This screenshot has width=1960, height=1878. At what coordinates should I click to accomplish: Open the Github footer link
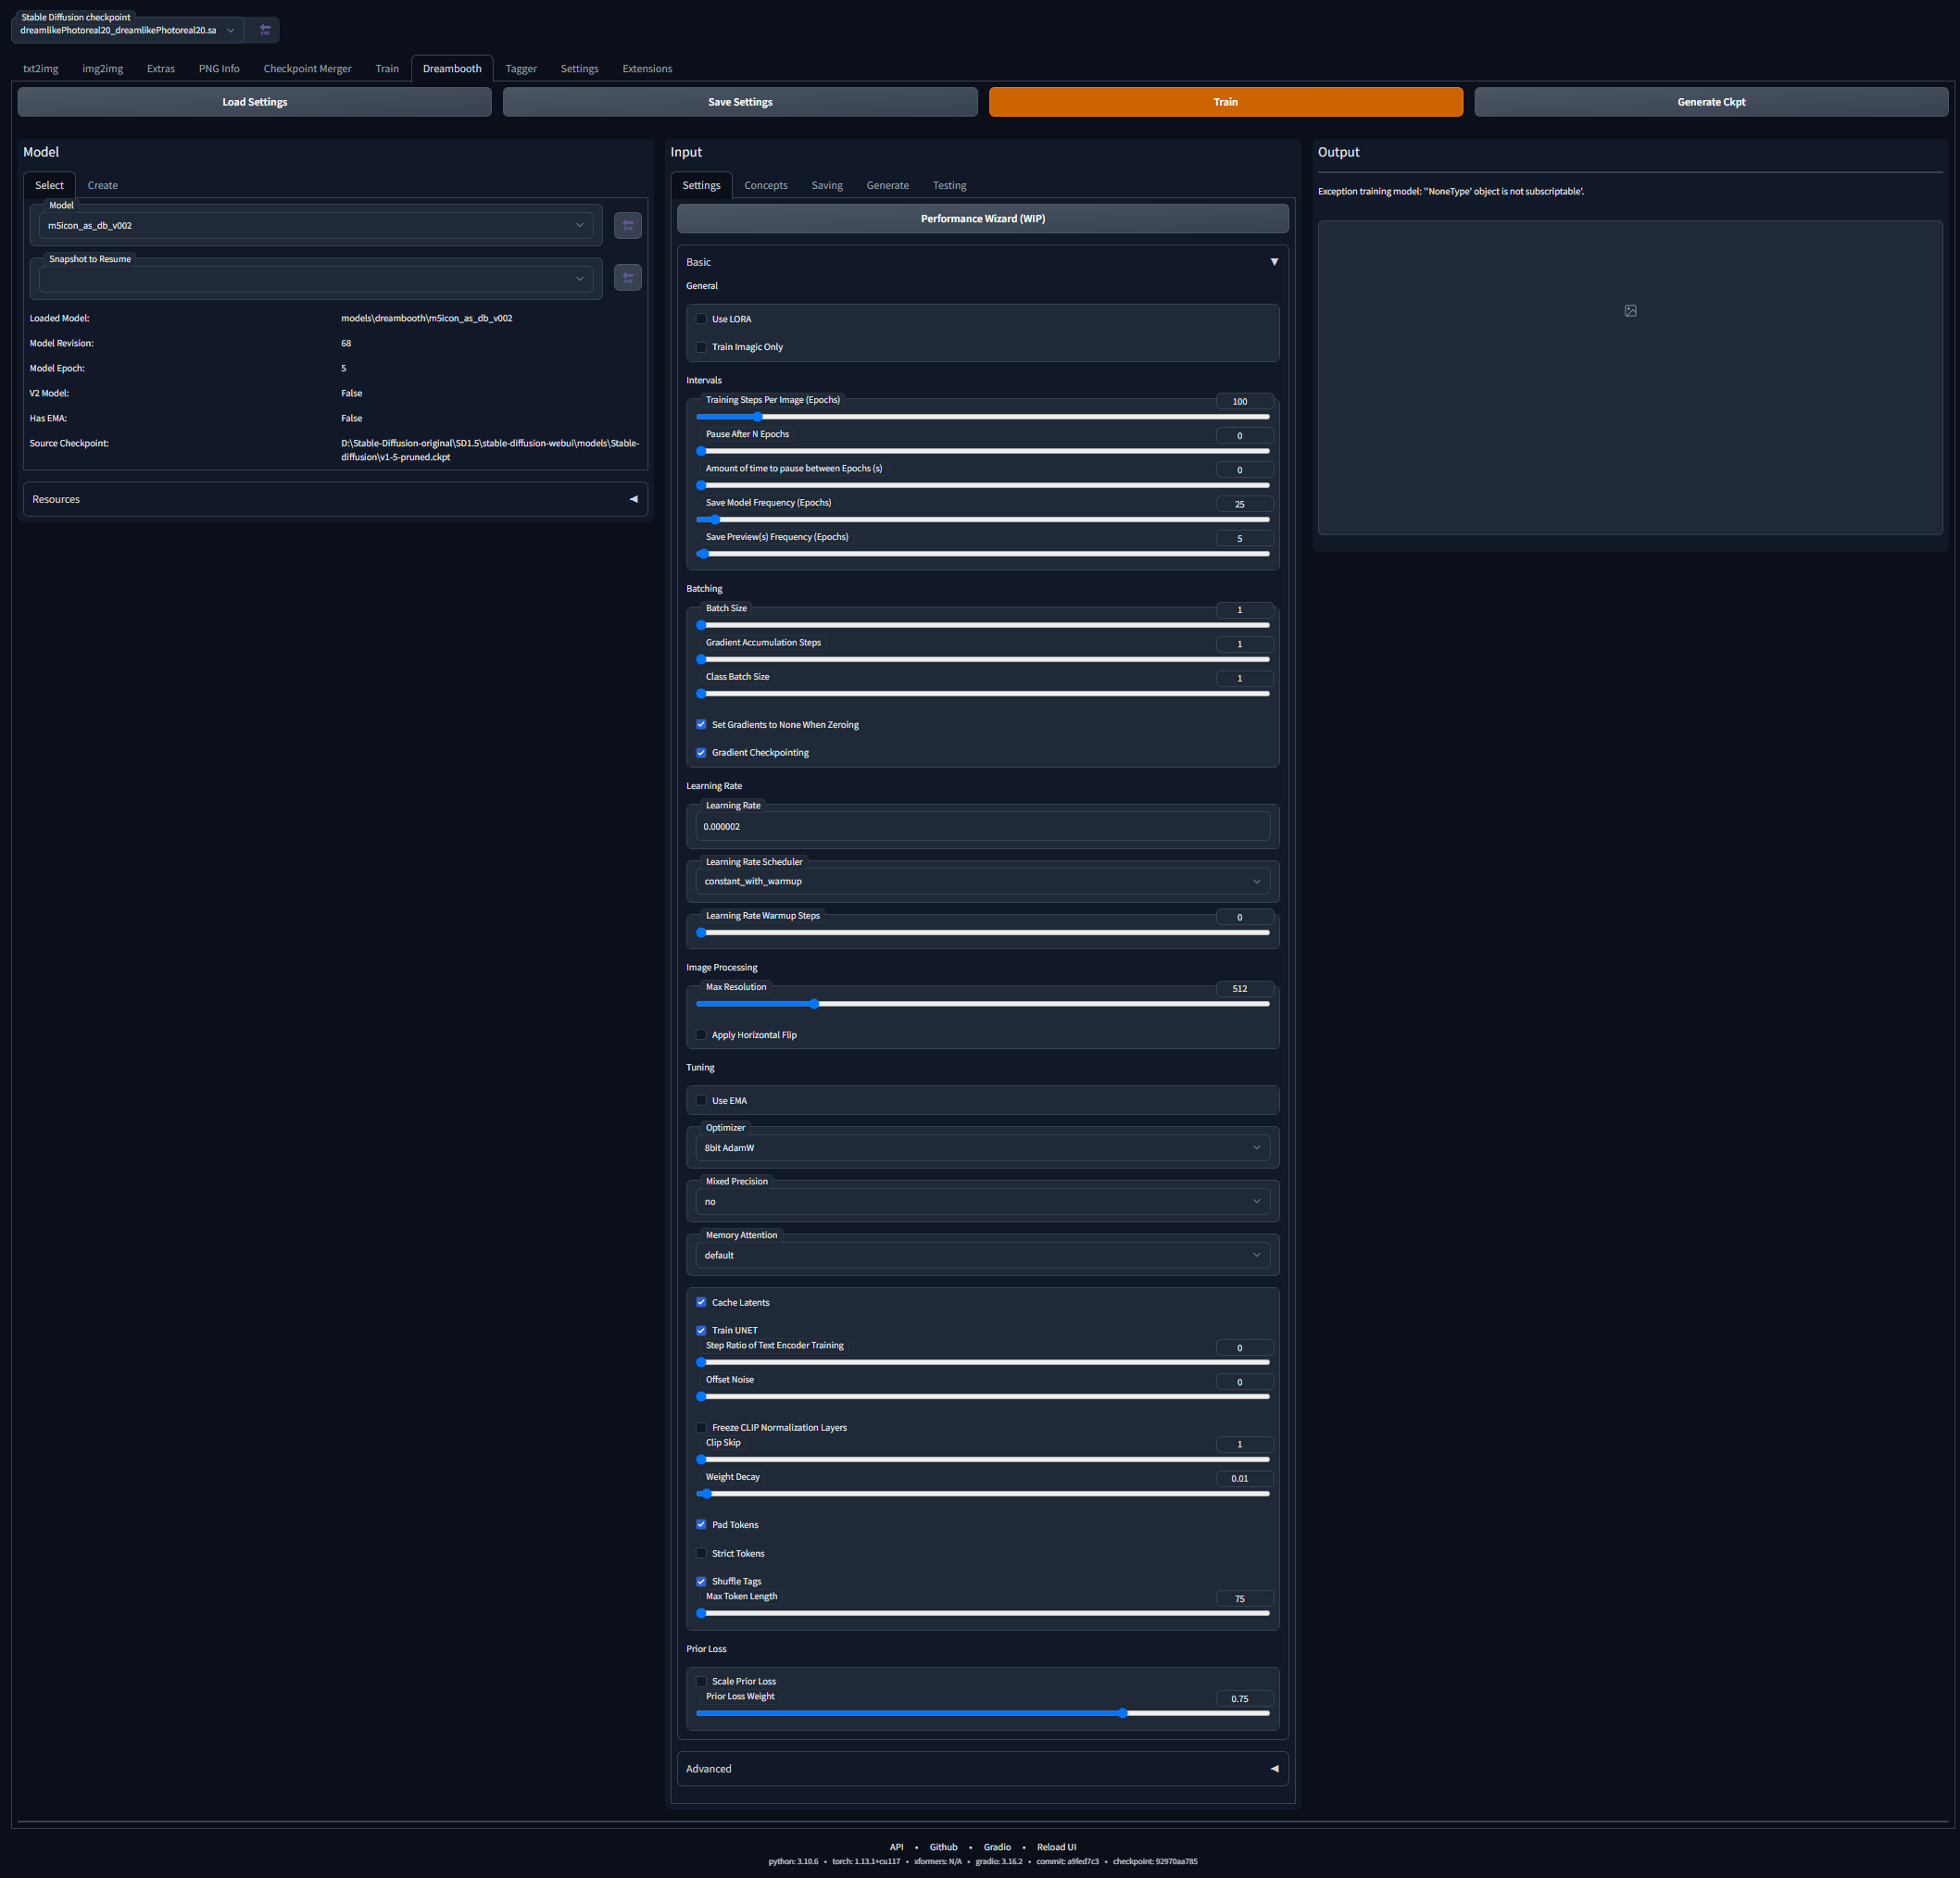click(943, 1847)
